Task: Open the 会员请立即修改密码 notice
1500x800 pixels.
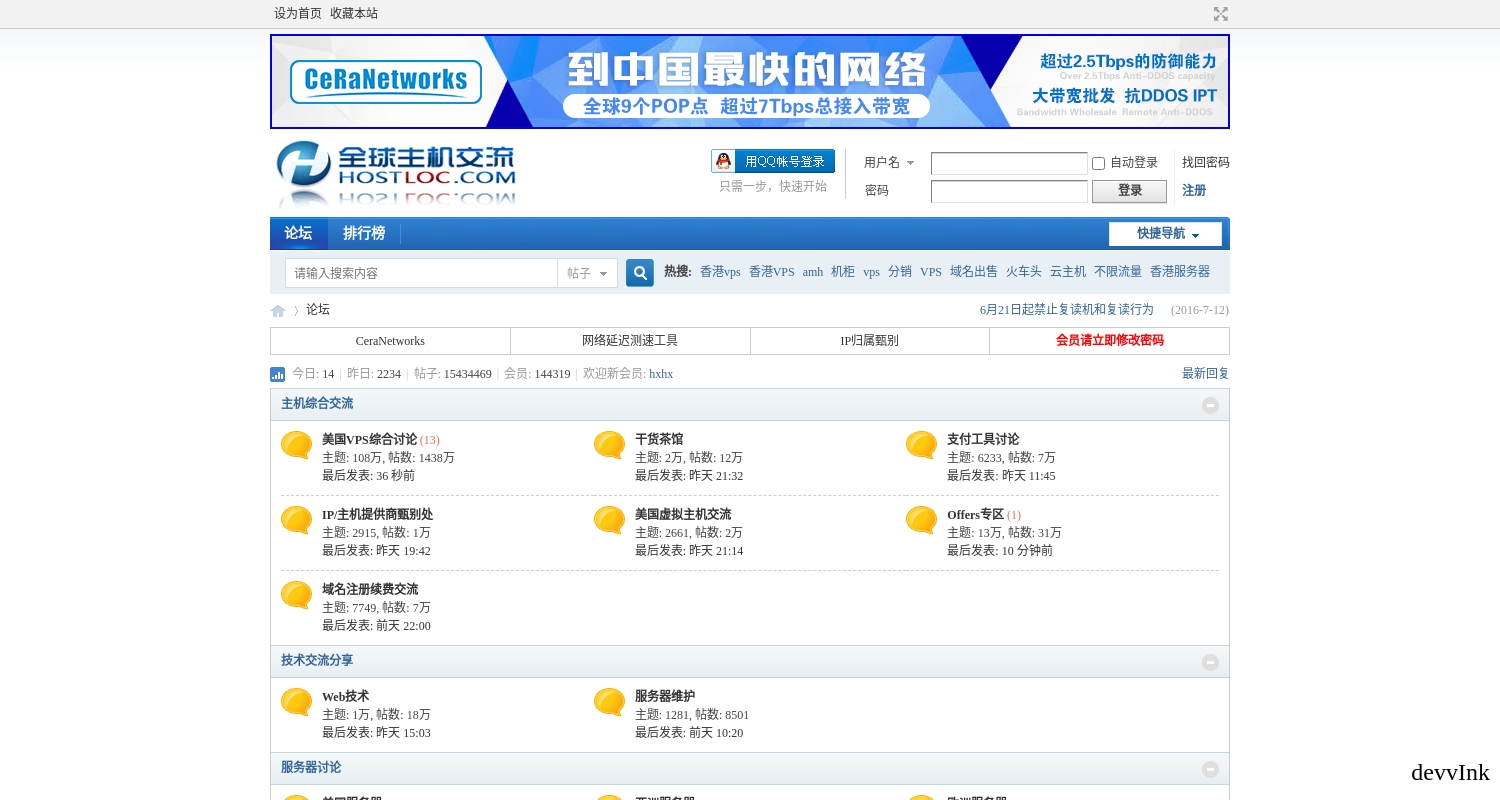Action: click(x=1109, y=341)
